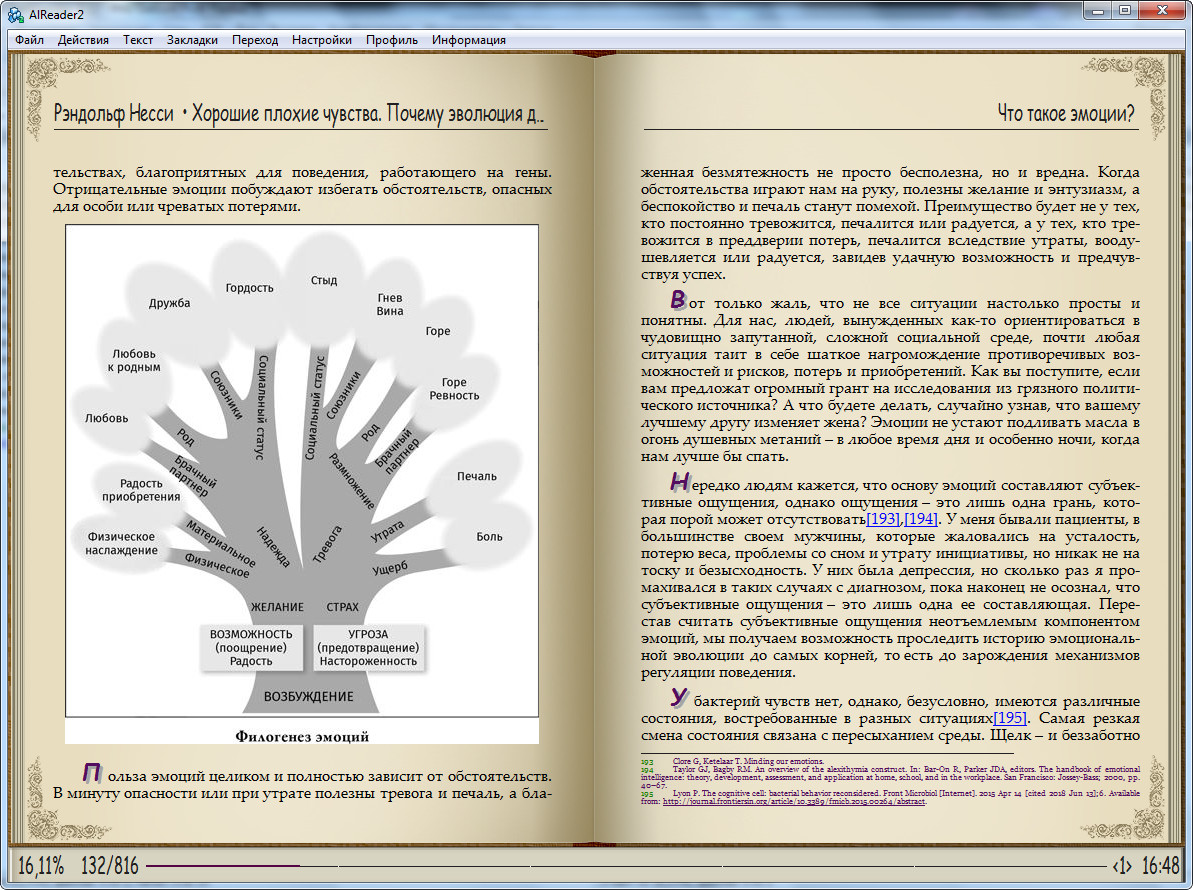Open the Закладки menu
Screen dimensions: 1193x890
tap(192, 40)
